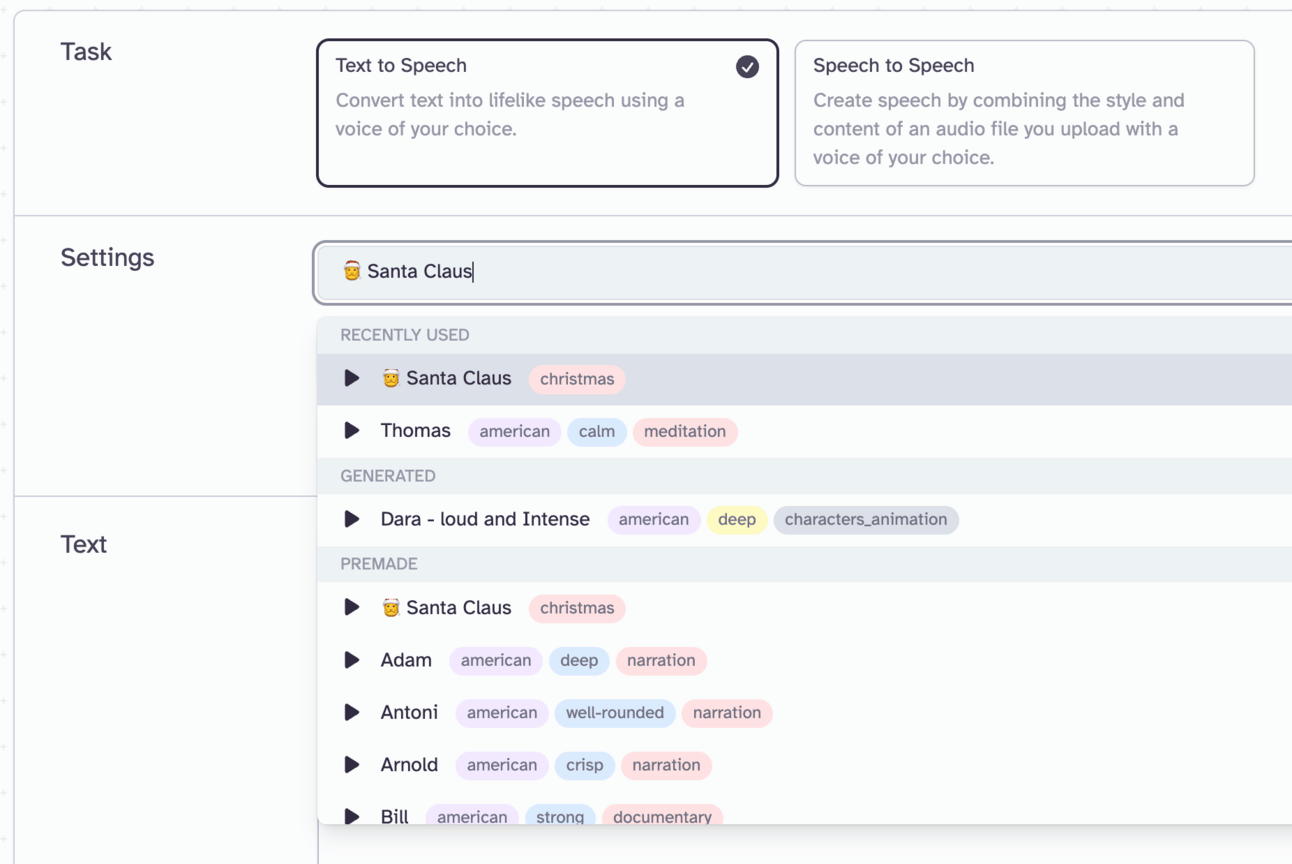The width and height of the screenshot is (1292, 864).
Task: Select Antoni from the premade voices
Action: (409, 713)
